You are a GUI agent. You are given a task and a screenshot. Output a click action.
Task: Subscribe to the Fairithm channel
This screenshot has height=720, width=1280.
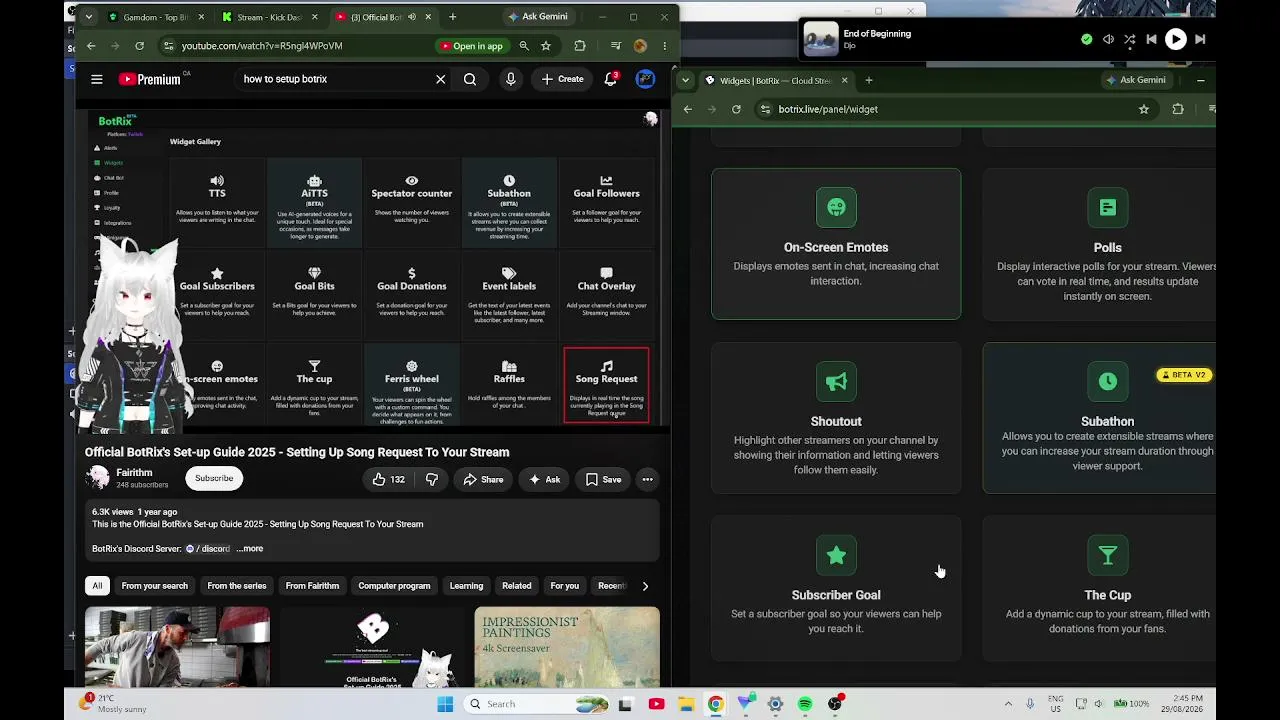point(214,478)
